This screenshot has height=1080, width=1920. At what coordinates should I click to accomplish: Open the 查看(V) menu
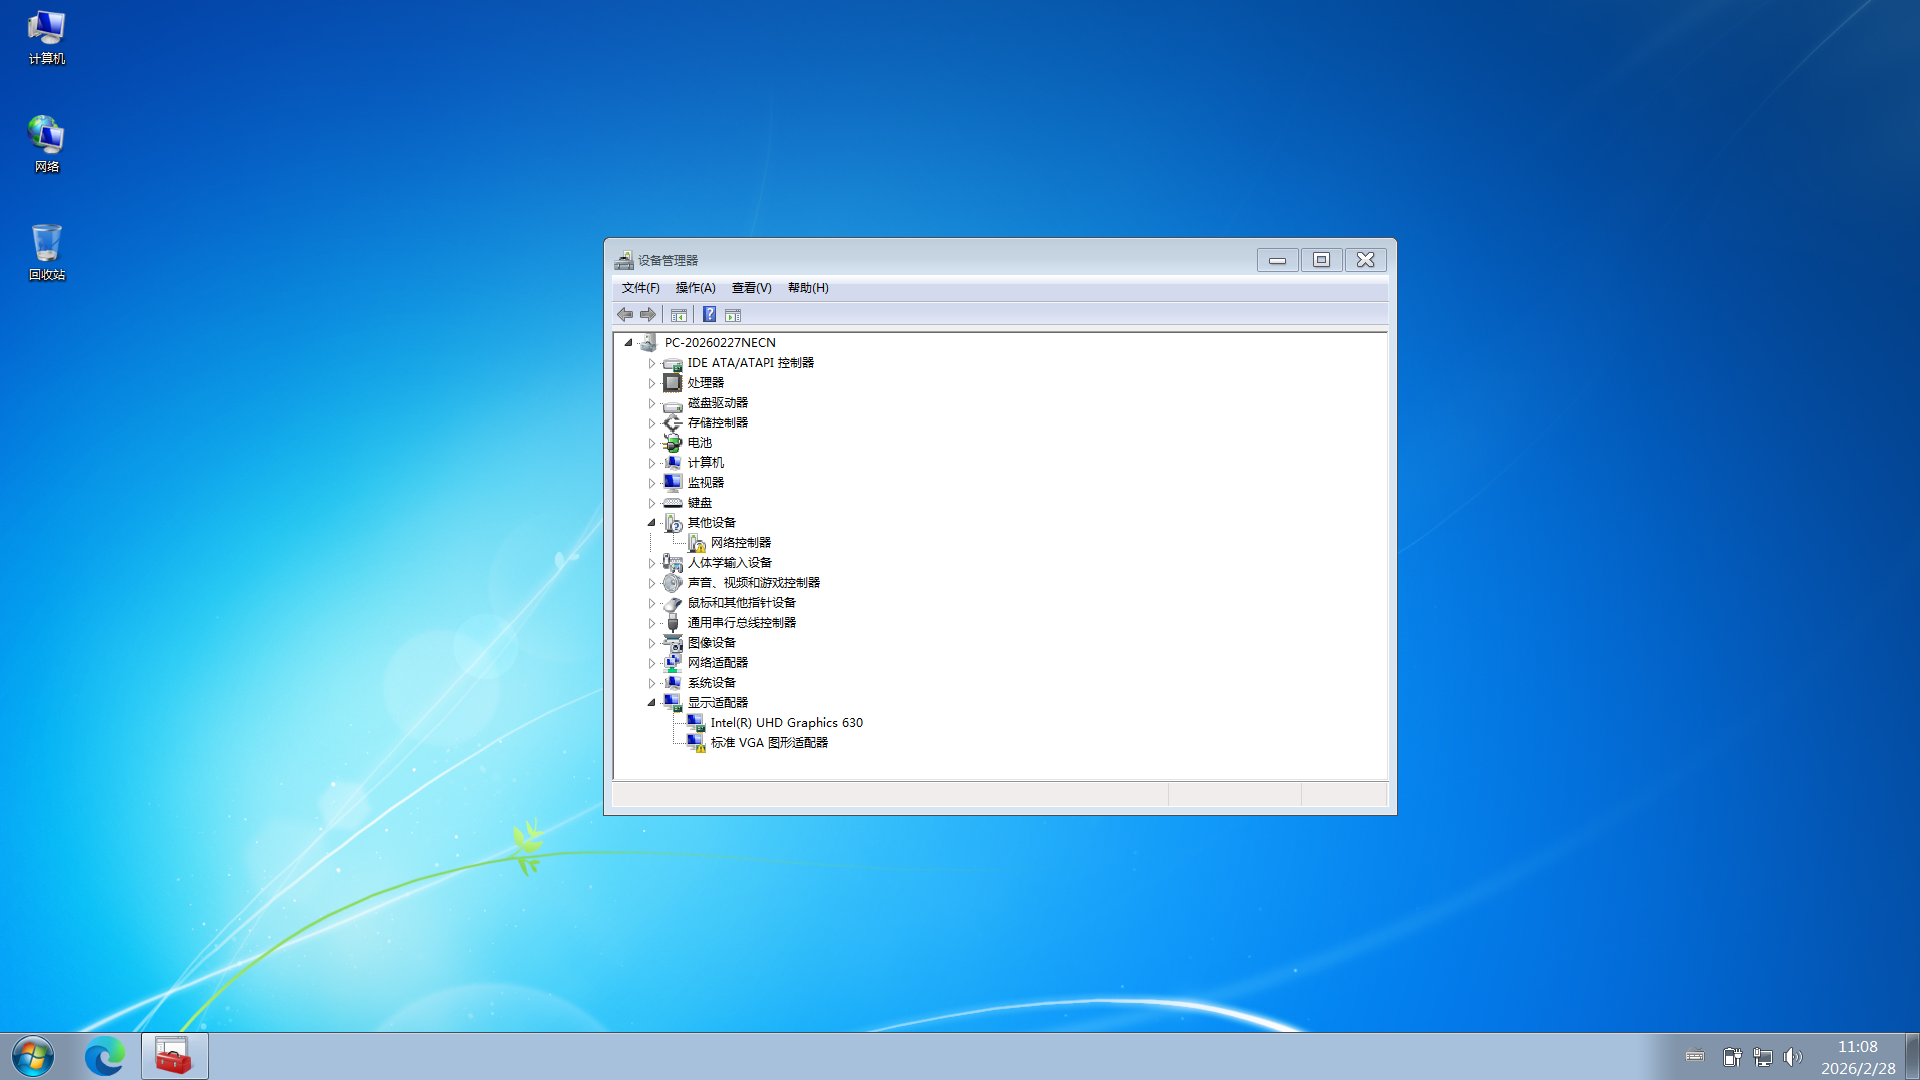[751, 288]
